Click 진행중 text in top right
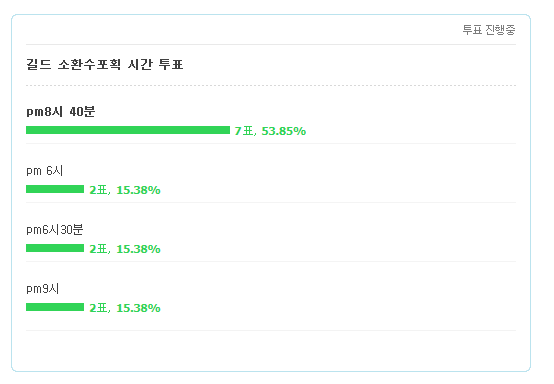 (x=500, y=30)
